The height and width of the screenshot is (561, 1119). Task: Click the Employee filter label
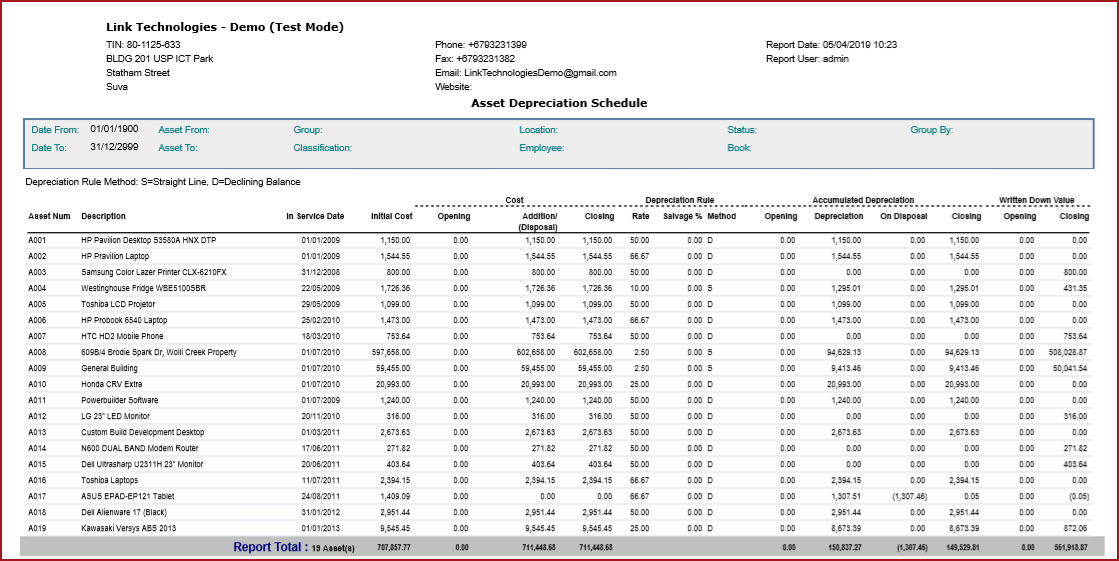pyautogui.click(x=542, y=148)
